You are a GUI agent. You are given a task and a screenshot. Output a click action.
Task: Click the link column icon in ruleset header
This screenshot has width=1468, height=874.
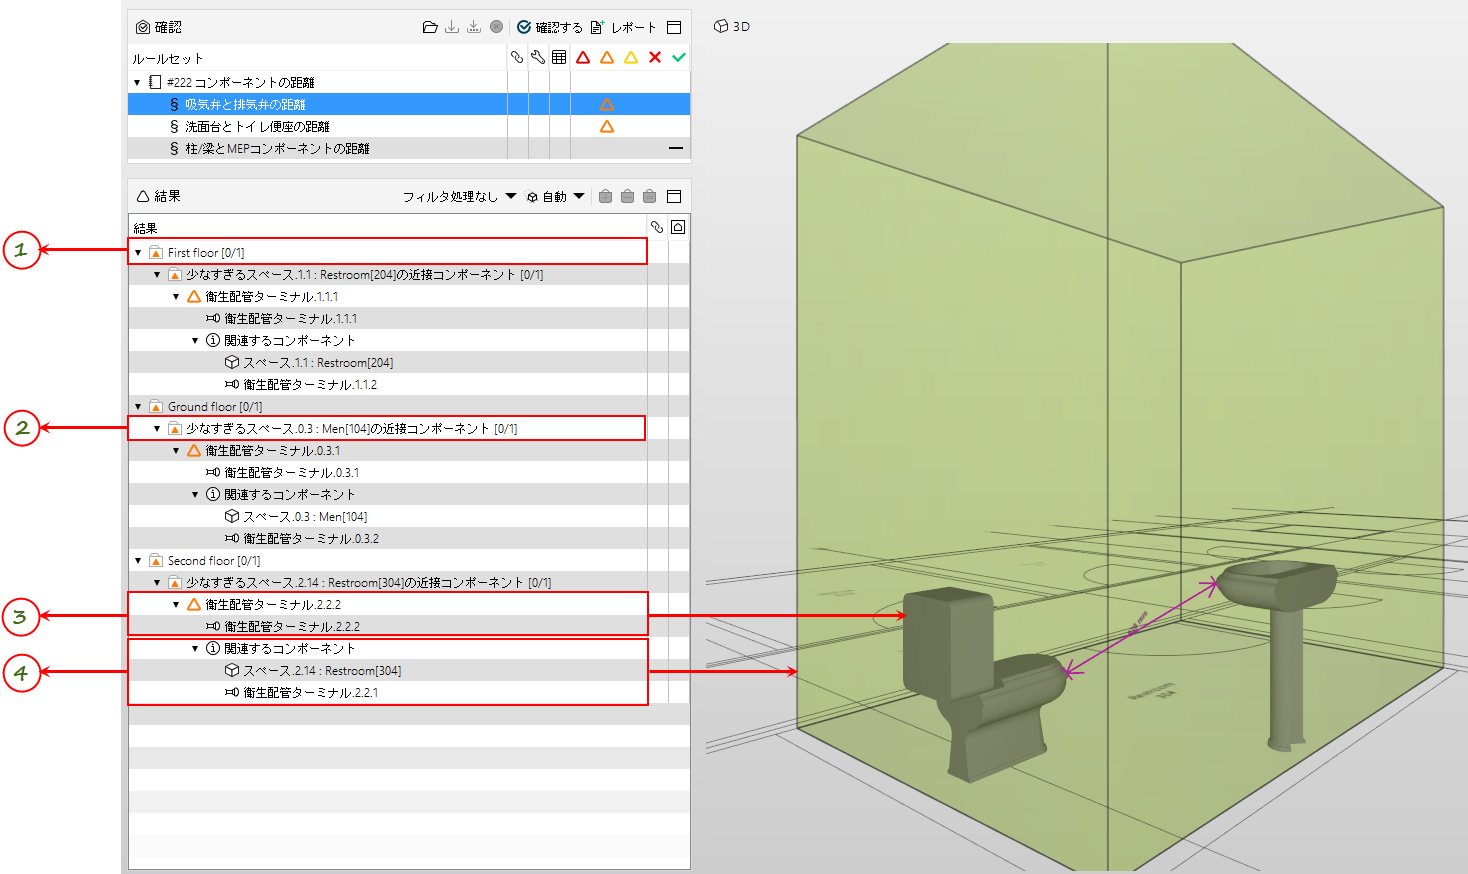pyautogui.click(x=517, y=57)
